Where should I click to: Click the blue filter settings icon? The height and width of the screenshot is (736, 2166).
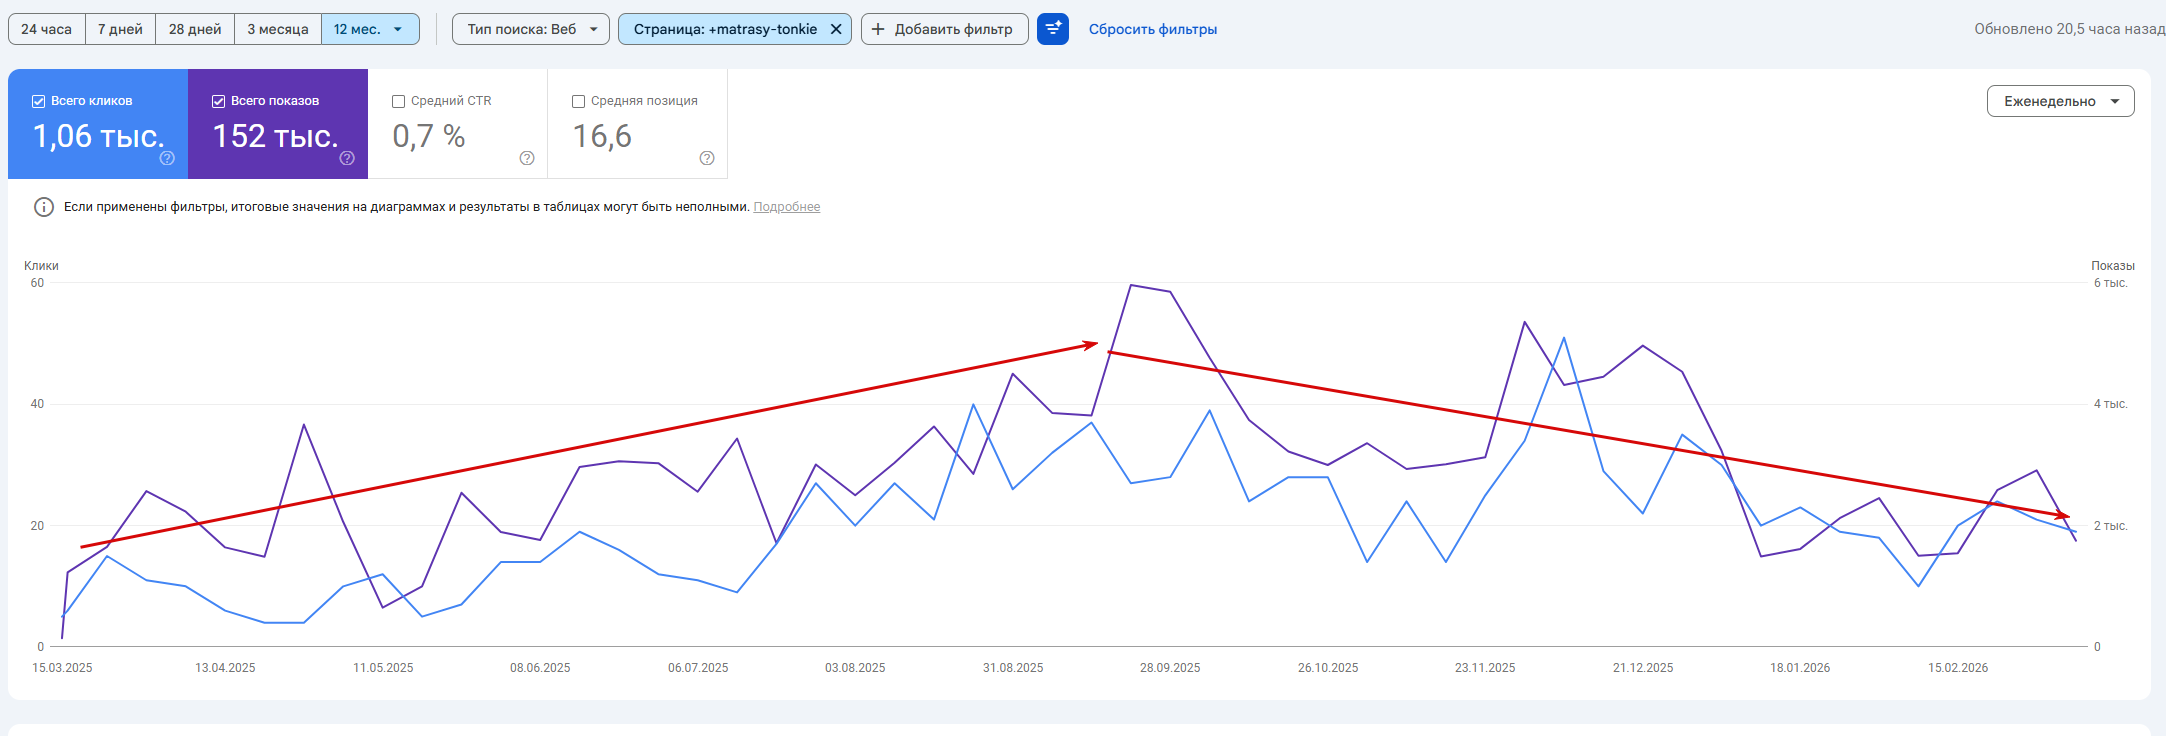coord(1053,29)
